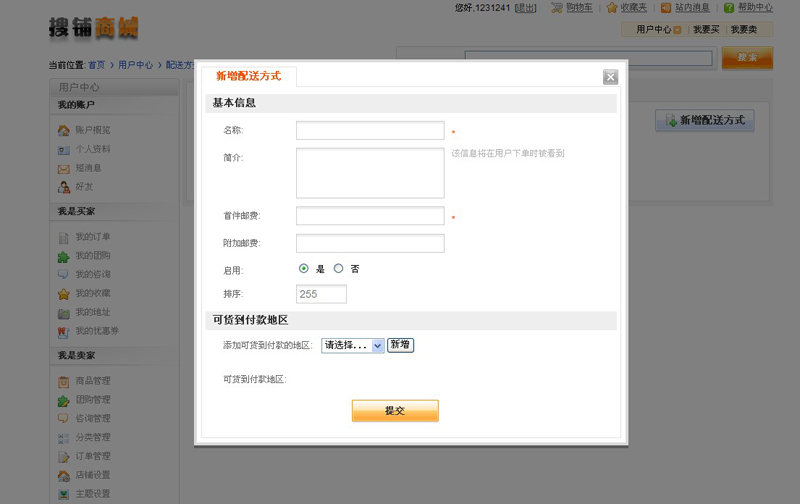Screen dimensions: 800x504
Task: Open the 我要卖 menu item
Action: (744, 30)
